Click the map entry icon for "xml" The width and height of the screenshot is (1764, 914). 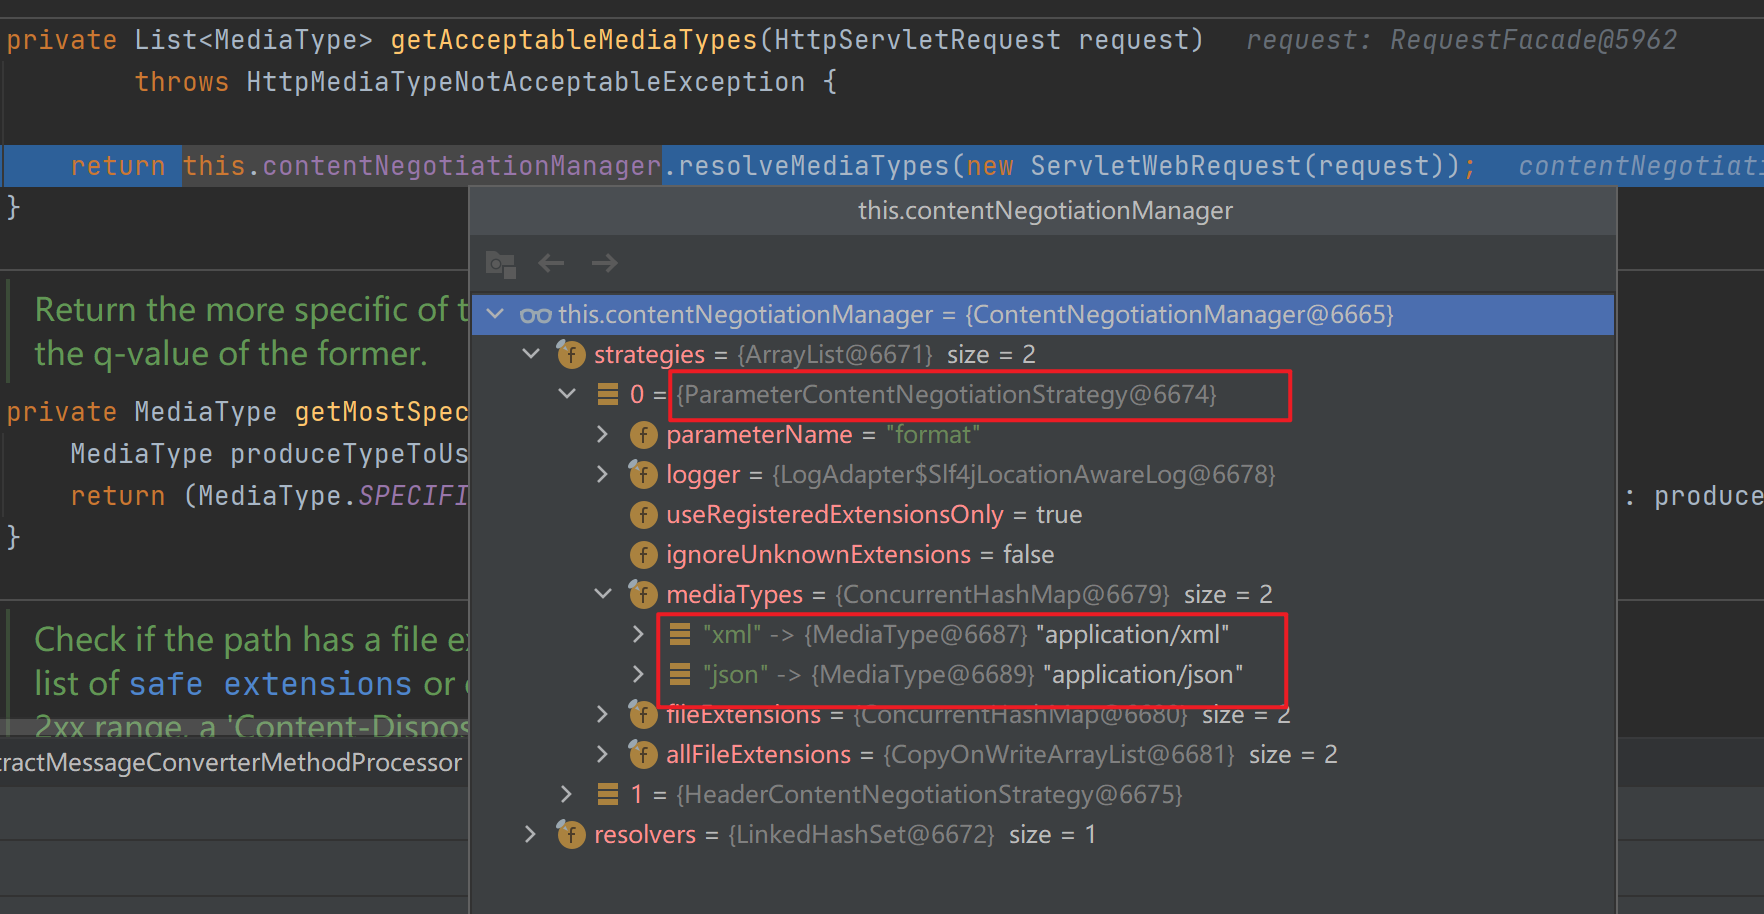click(680, 635)
